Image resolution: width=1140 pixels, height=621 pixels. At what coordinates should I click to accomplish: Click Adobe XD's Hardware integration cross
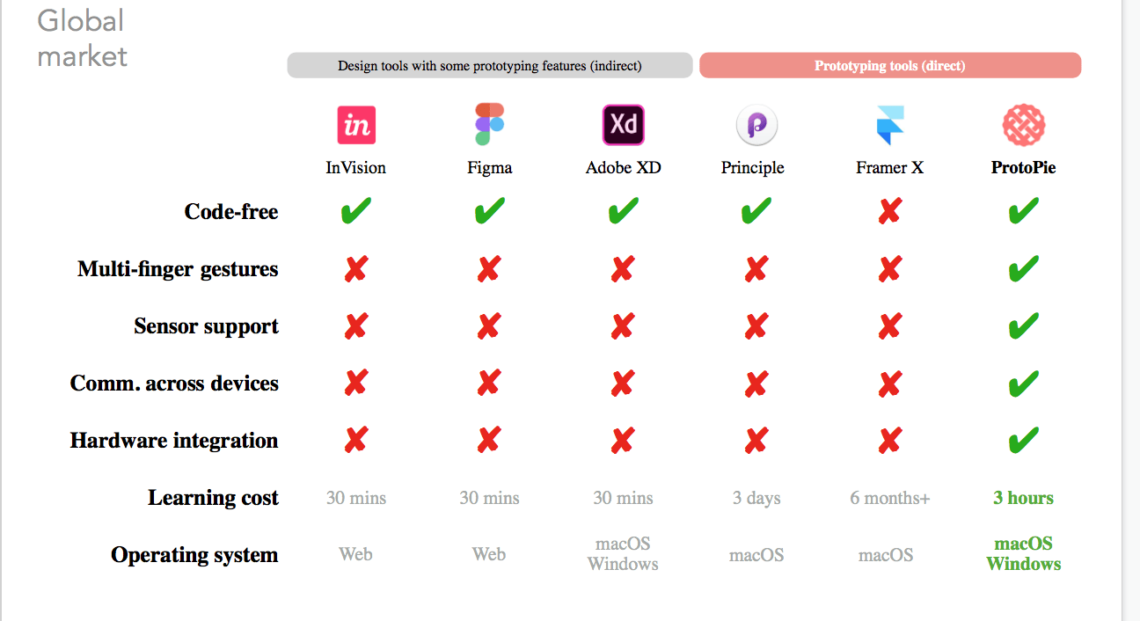click(x=622, y=440)
